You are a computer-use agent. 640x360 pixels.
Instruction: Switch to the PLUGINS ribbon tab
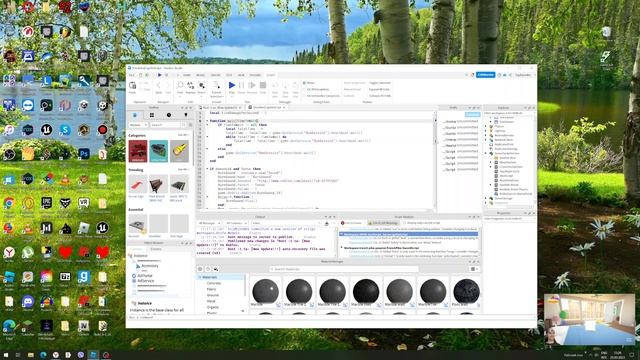pyautogui.click(x=255, y=75)
